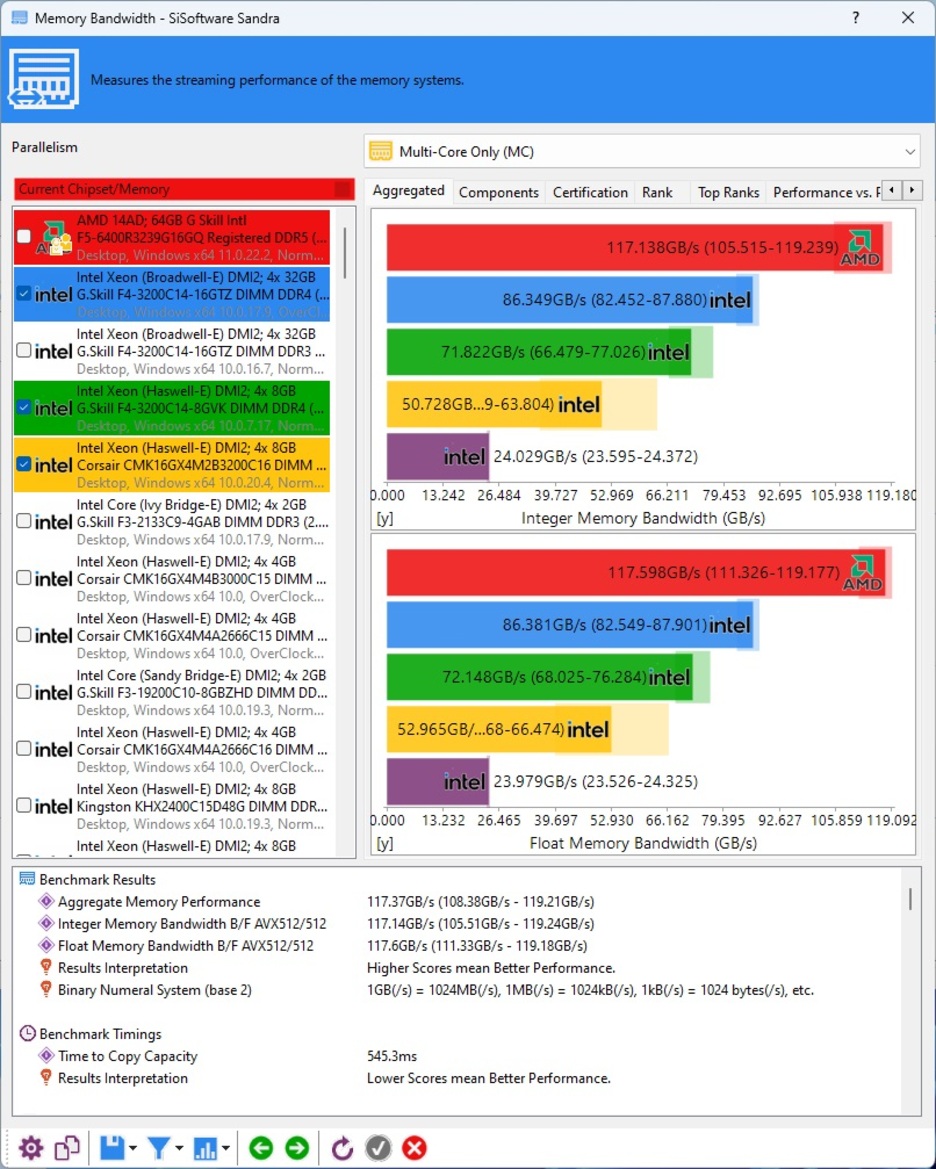Open the Top Ranks tab
The image size is (936, 1169).
coord(728,192)
